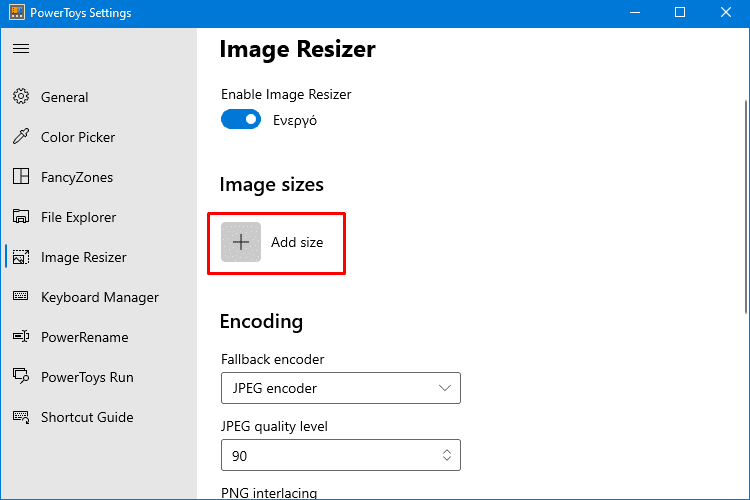Click the JPEG quality level stepper arrows
The image size is (750, 500).
(446, 455)
